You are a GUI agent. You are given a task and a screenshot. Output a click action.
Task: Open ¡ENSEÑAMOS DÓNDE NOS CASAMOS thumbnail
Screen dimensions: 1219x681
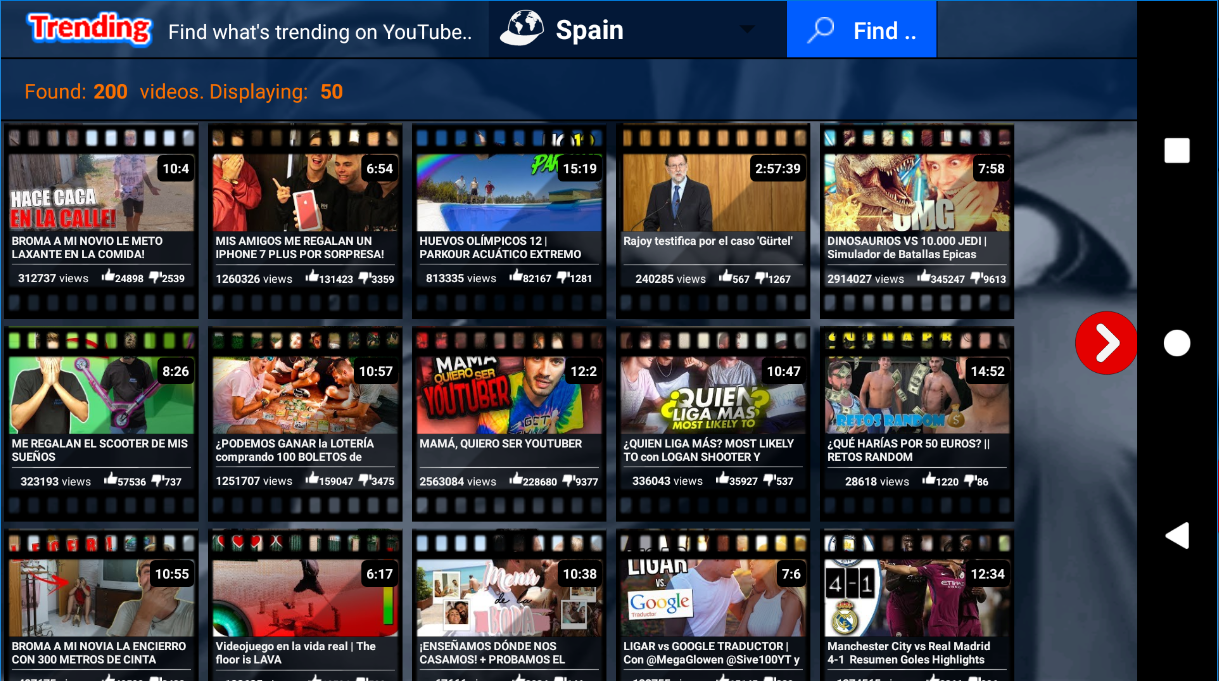pos(509,598)
